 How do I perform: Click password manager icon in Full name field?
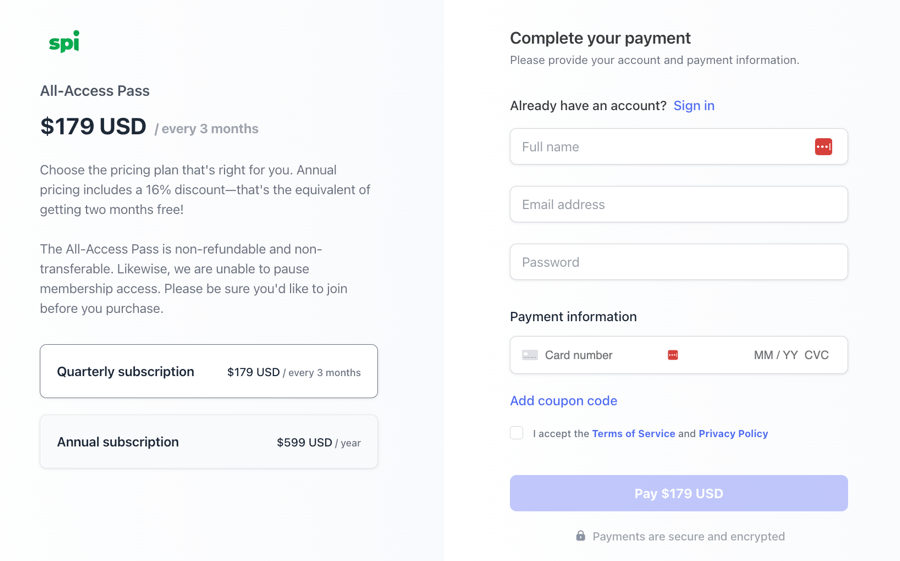tap(823, 147)
